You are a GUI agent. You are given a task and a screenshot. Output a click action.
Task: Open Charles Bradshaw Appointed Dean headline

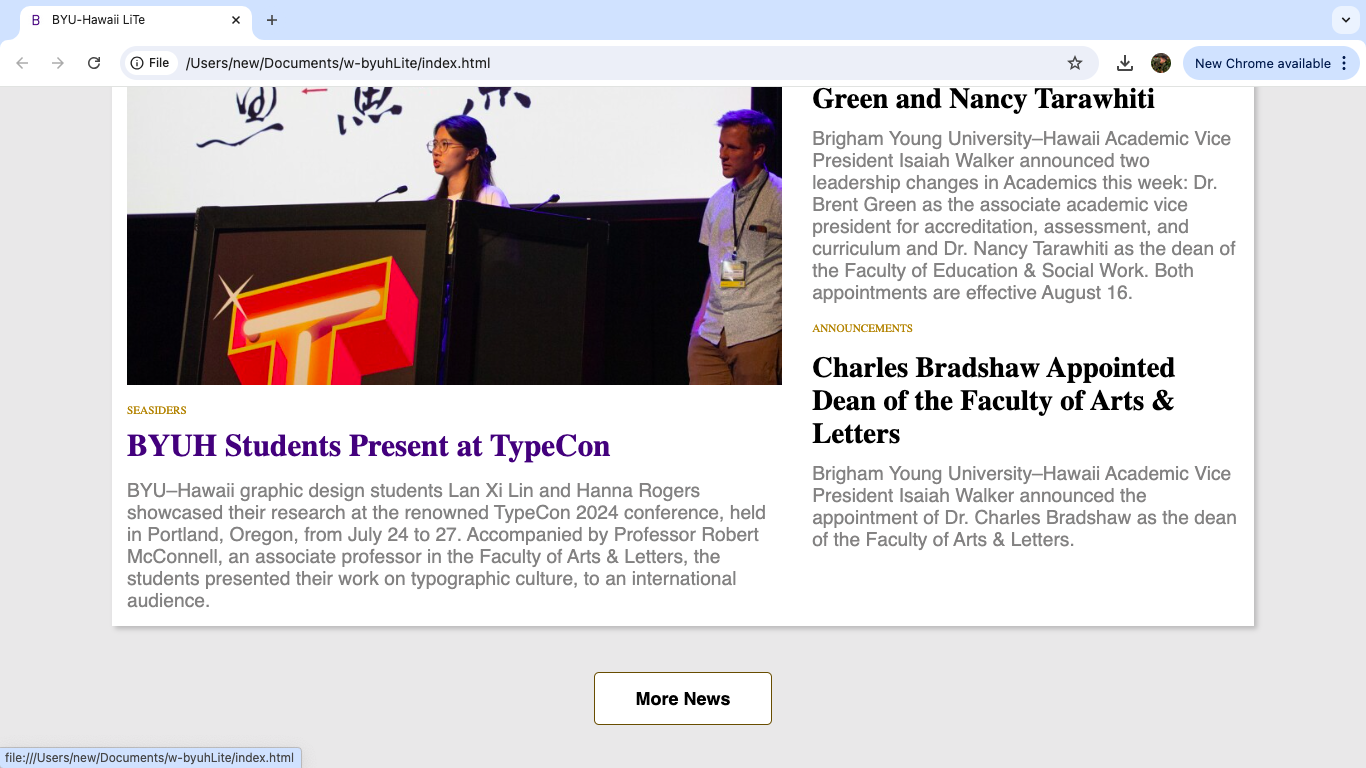[x=993, y=401]
